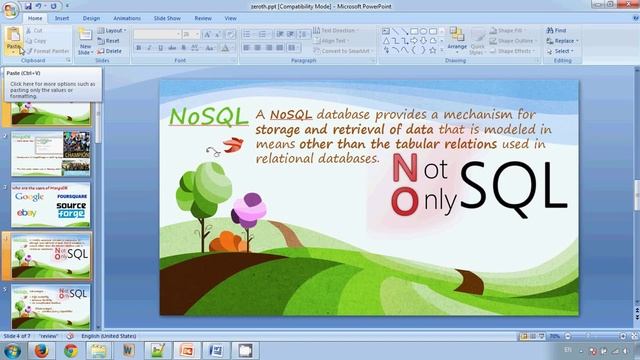Open the Review ribbon tab
640x360 pixels.
[x=203, y=18]
